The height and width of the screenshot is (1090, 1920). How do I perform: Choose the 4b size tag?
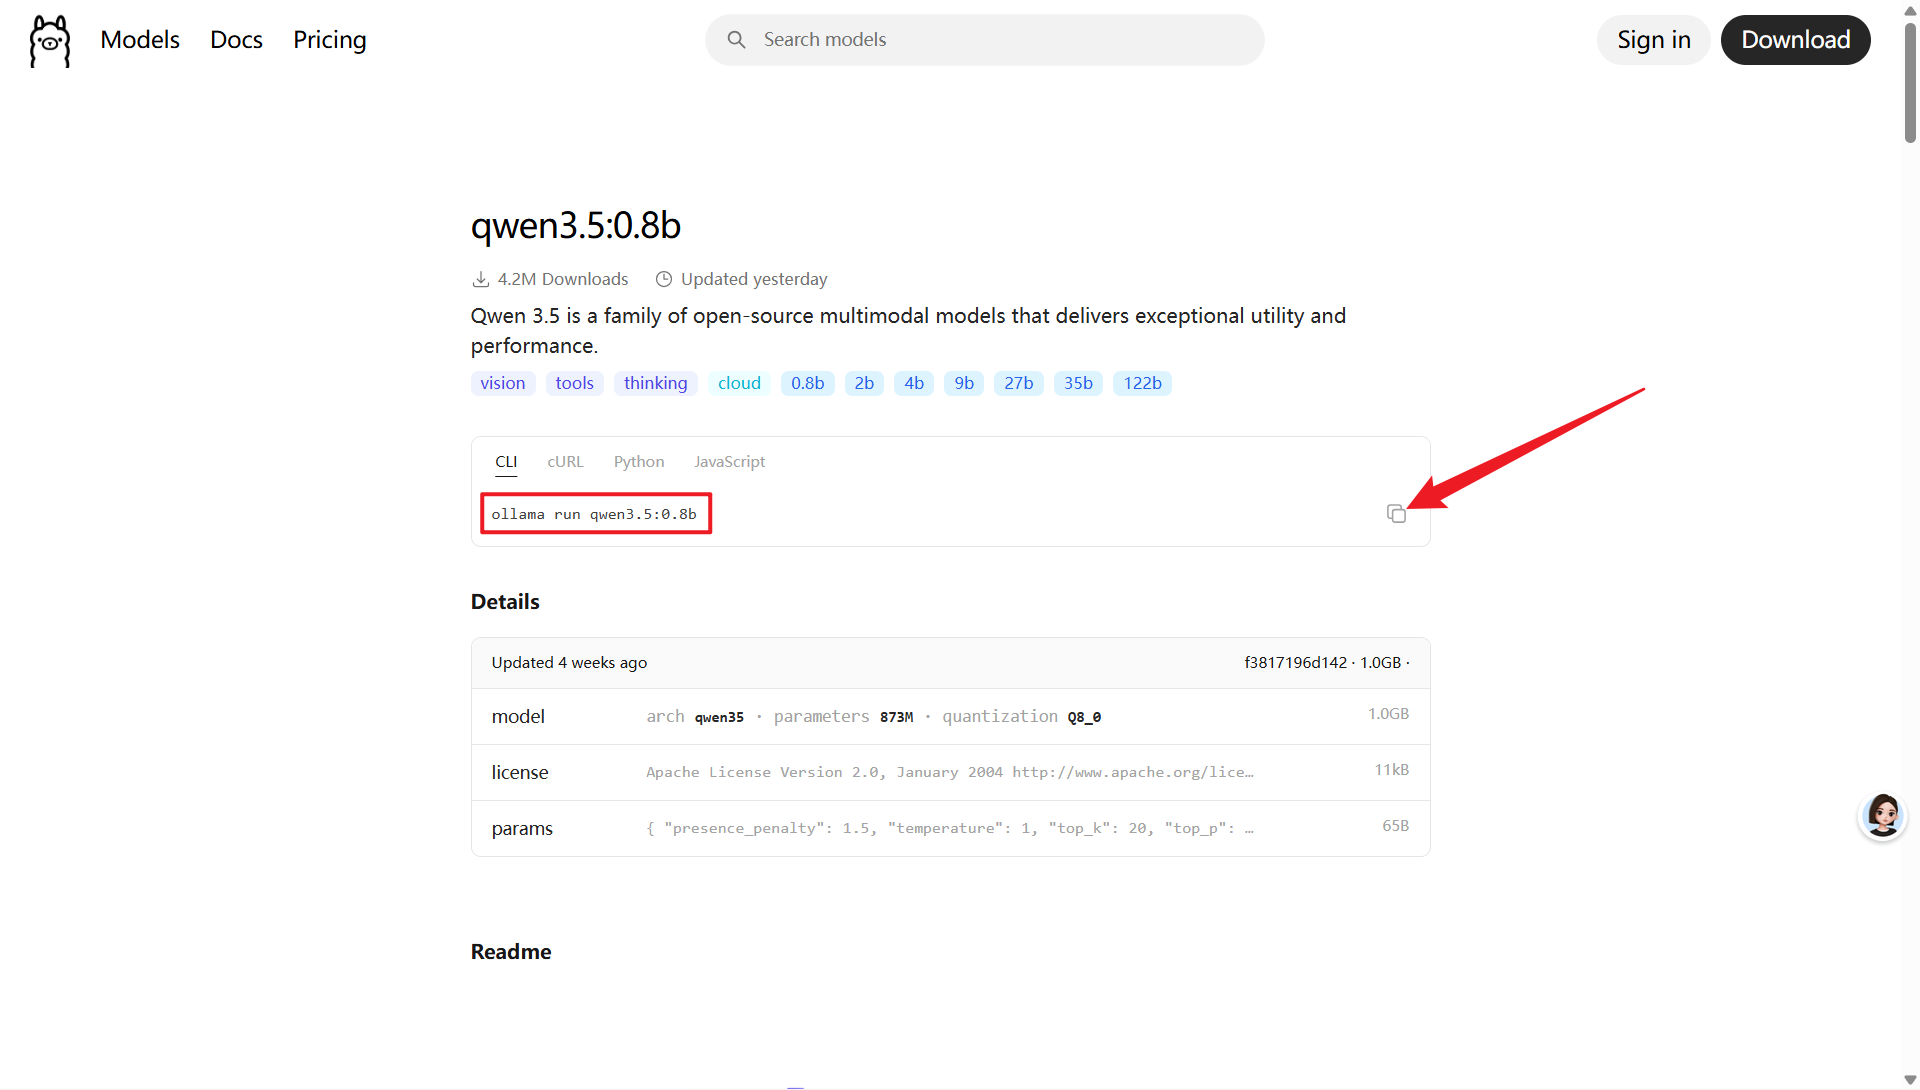(914, 384)
